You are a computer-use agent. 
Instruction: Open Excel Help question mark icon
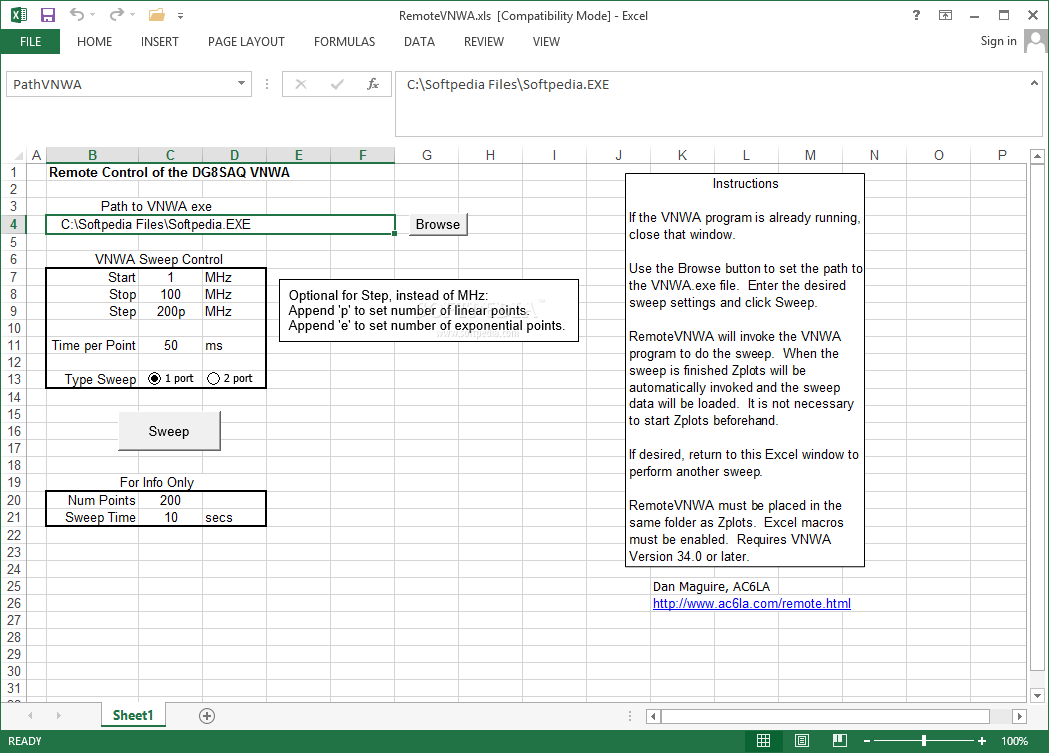click(916, 15)
